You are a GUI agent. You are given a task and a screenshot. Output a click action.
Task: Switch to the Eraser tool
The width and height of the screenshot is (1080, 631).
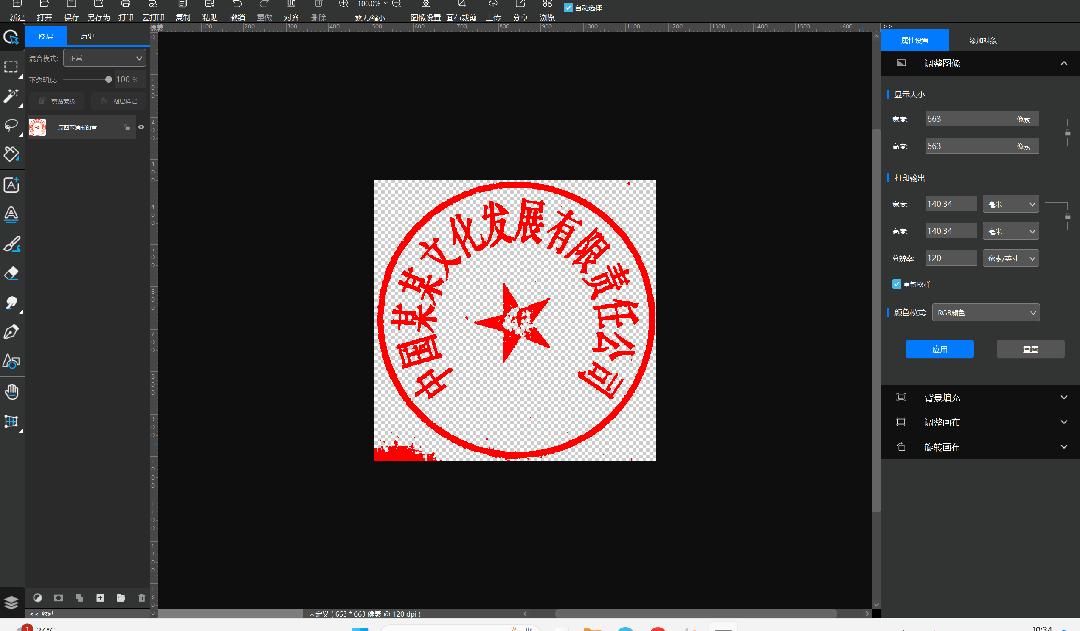click(12, 272)
